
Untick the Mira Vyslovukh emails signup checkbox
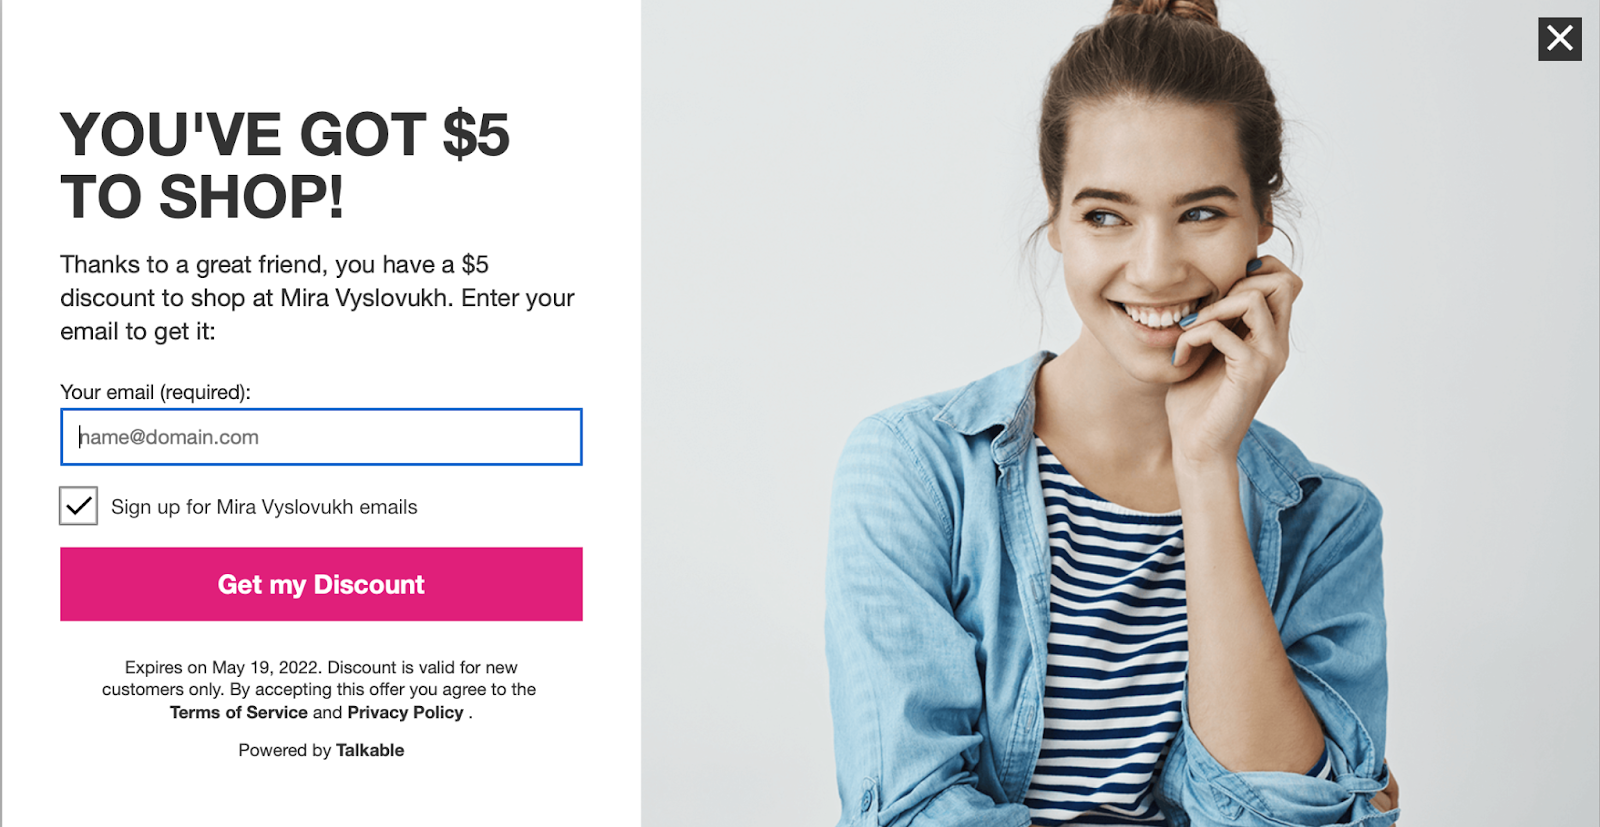pyautogui.click(x=78, y=506)
